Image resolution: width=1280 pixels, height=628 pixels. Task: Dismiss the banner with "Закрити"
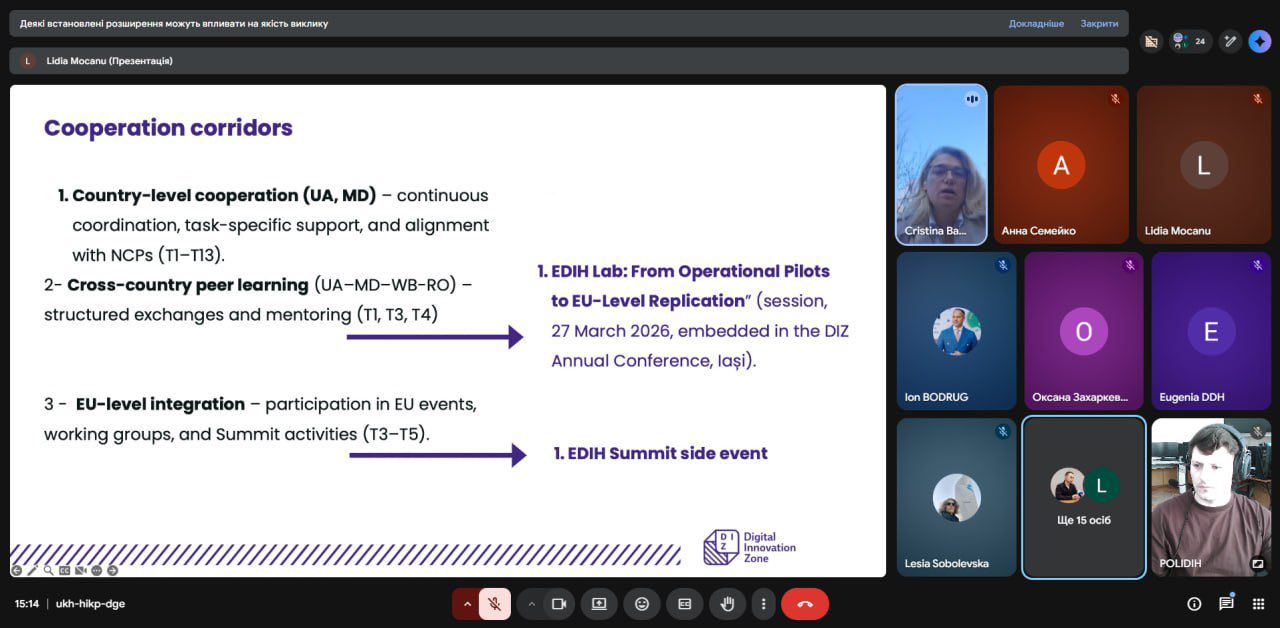point(1099,23)
